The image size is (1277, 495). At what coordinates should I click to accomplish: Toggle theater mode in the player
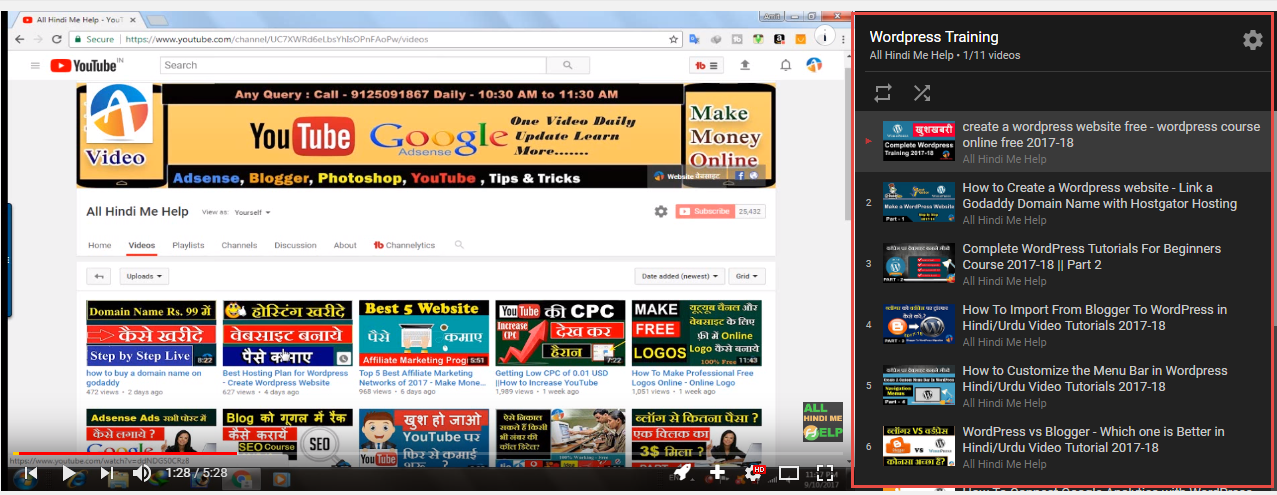pyautogui.click(x=789, y=473)
